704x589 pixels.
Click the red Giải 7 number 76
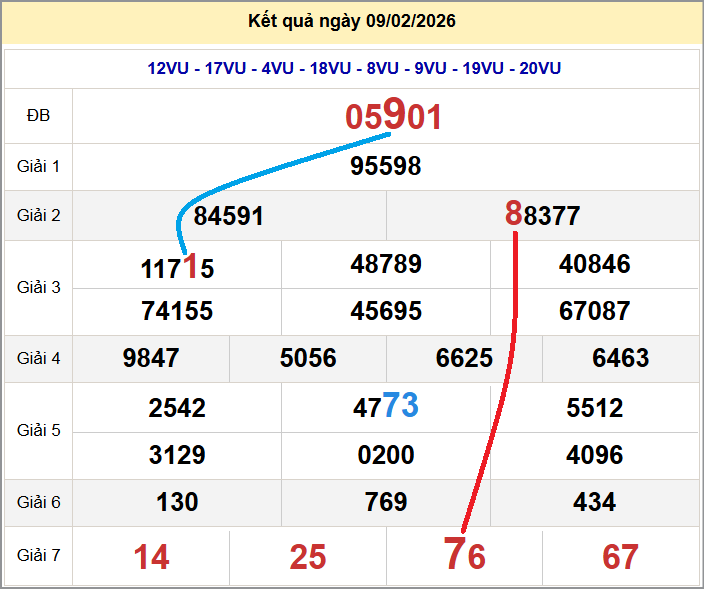(x=464, y=556)
